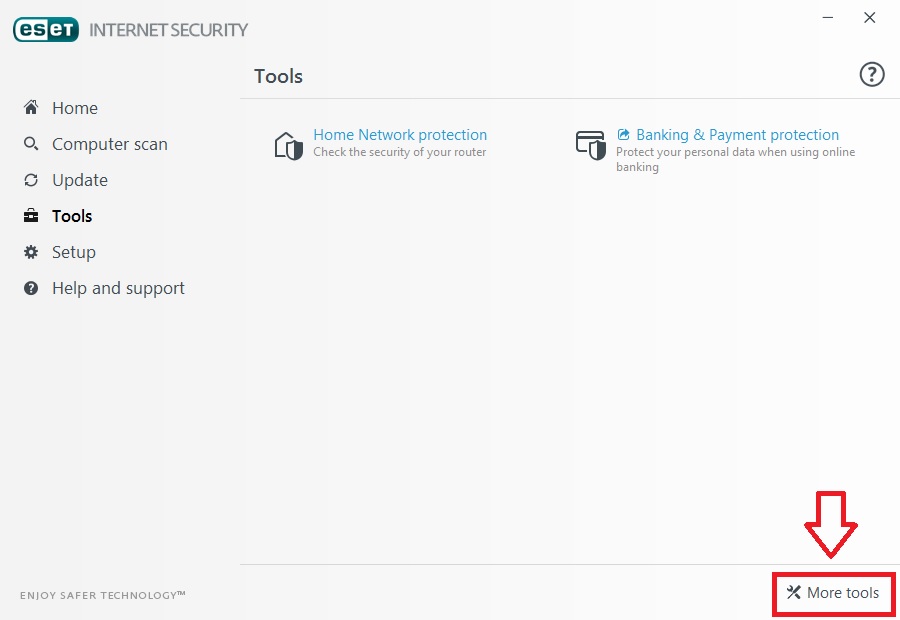Click the Home house icon in sidebar

pyautogui.click(x=31, y=108)
